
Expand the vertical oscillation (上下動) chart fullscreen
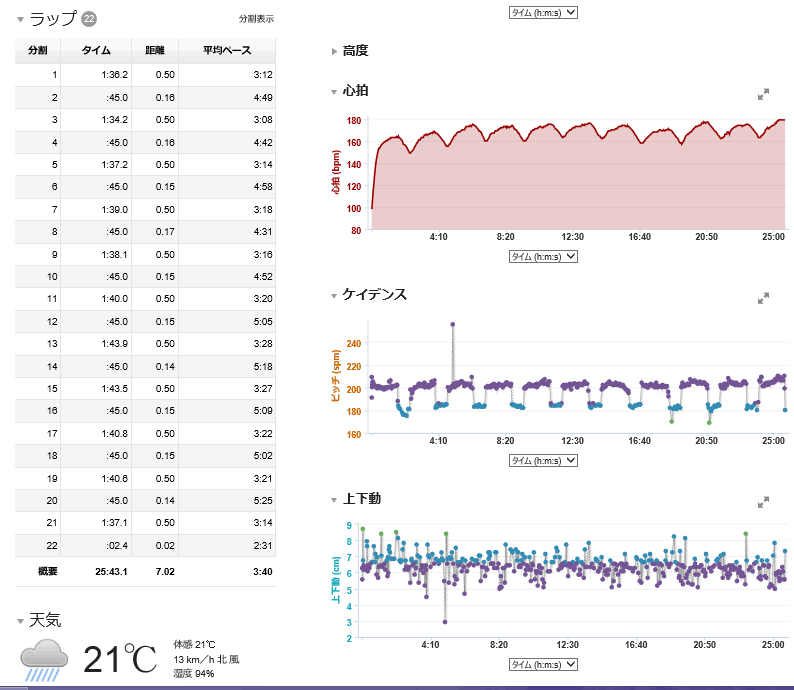[x=763, y=501]
